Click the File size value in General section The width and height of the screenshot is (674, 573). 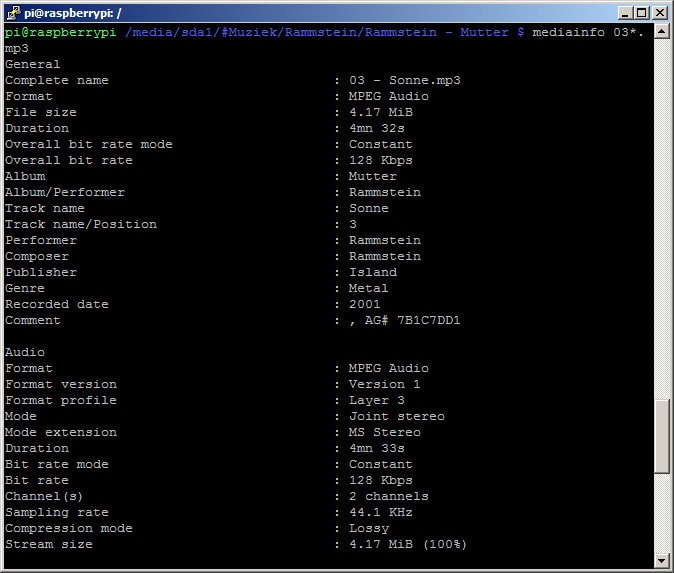pos(380,112)
